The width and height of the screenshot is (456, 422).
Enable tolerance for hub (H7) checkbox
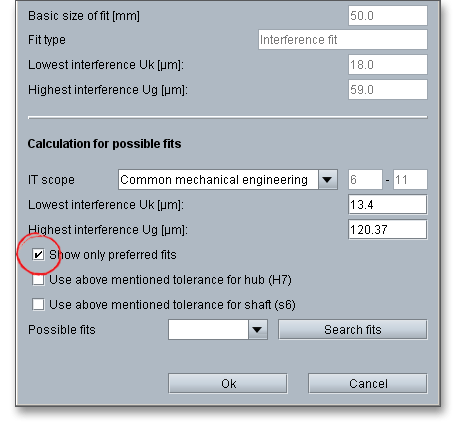coord(38,280)
